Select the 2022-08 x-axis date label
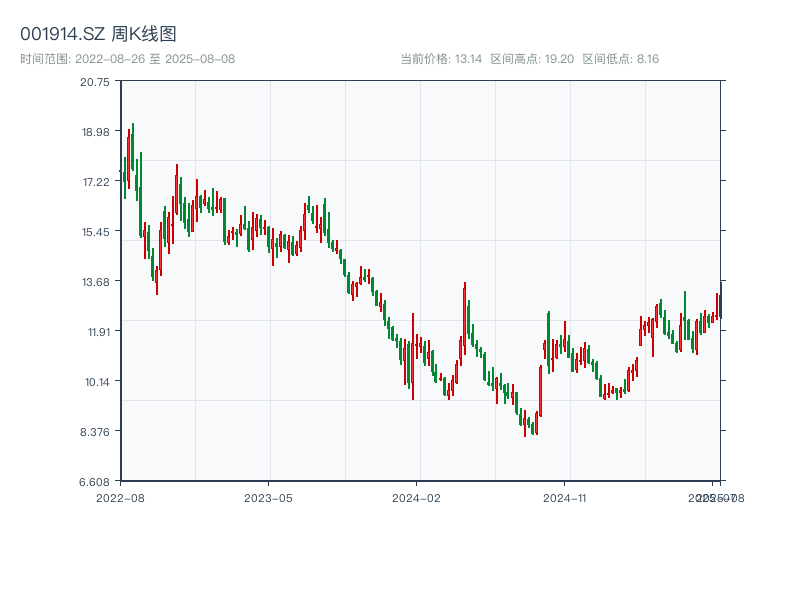This screenshot has height=600, width=800. click(120, 497)
